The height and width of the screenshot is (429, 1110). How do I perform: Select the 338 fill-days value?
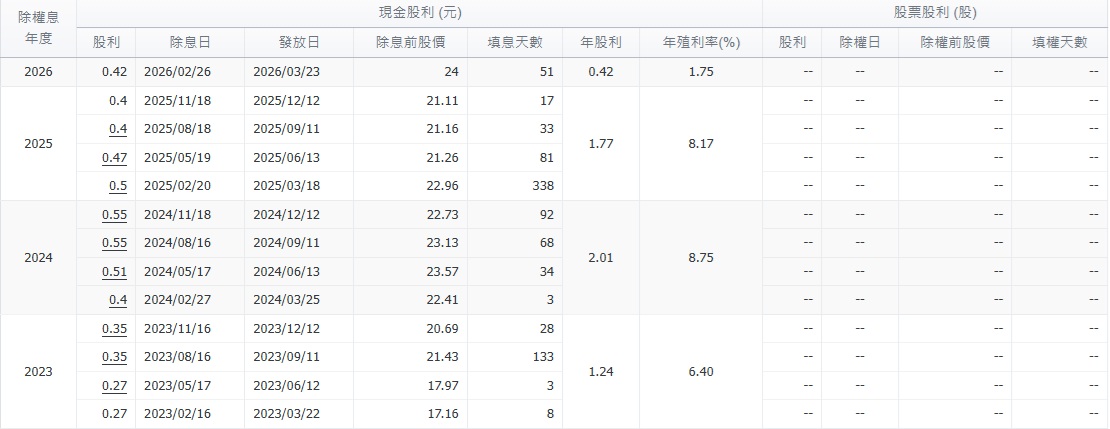tap(543, 185)
